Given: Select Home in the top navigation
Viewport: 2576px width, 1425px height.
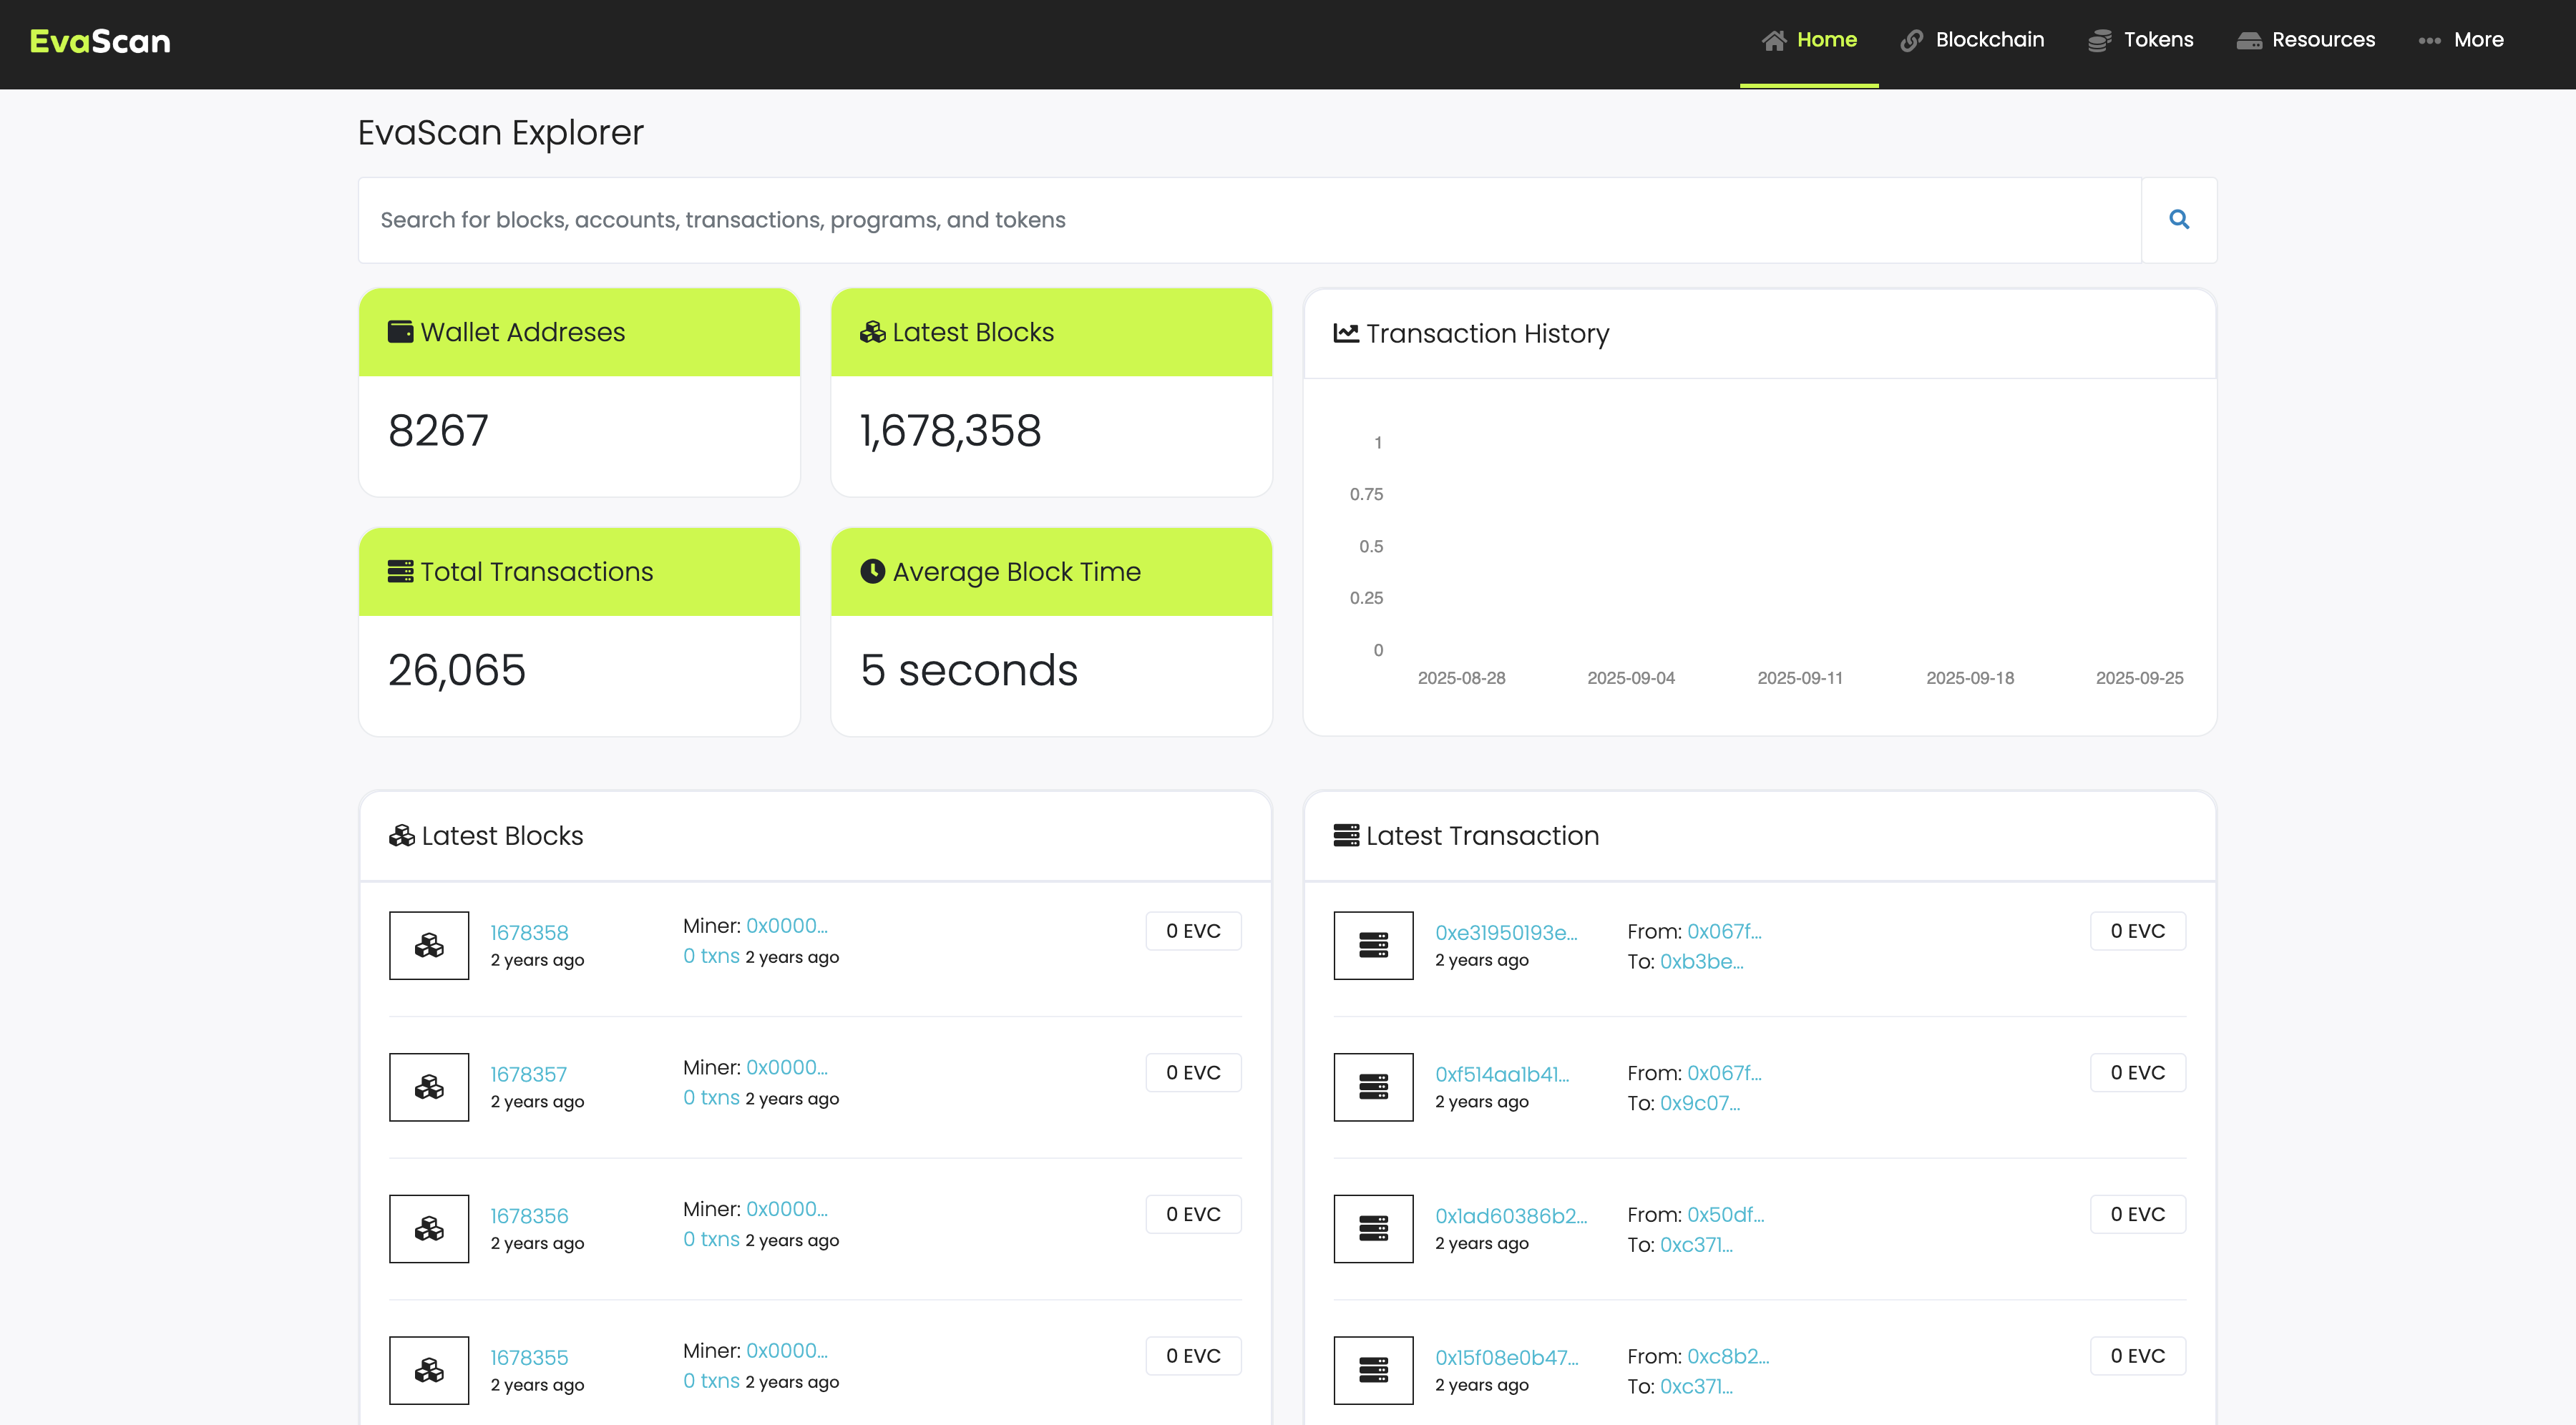Looking at the screenshot, I should 1827,40.
